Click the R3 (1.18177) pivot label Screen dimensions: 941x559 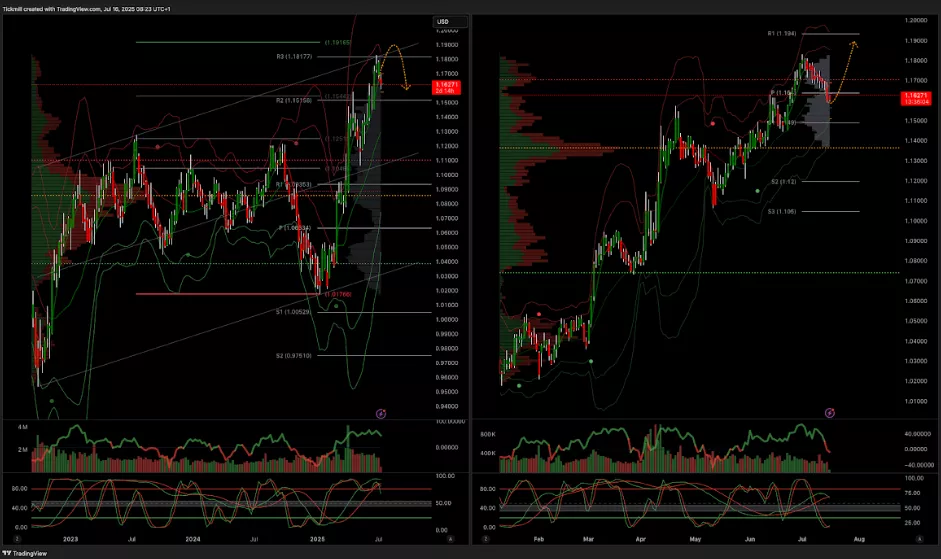tap(294, 57)
